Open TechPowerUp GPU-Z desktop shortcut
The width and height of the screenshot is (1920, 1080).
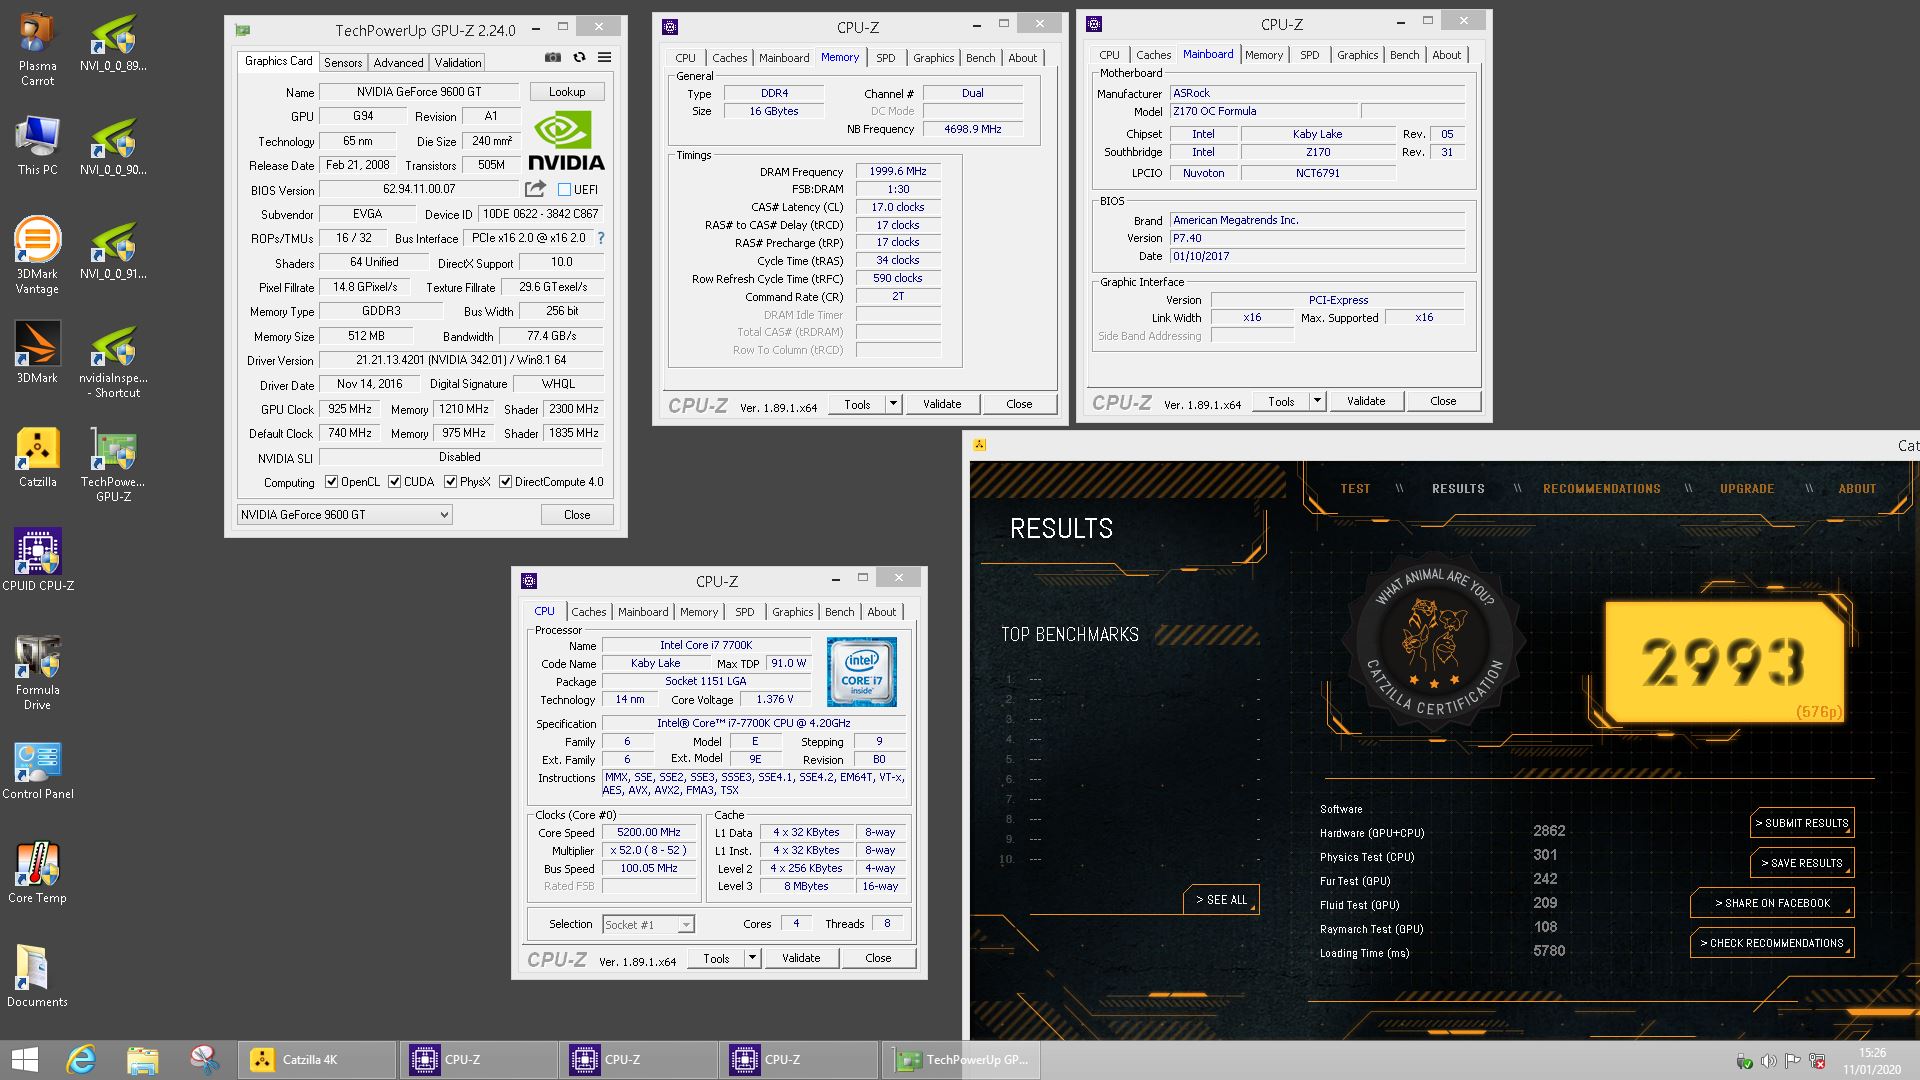[113, 464]
